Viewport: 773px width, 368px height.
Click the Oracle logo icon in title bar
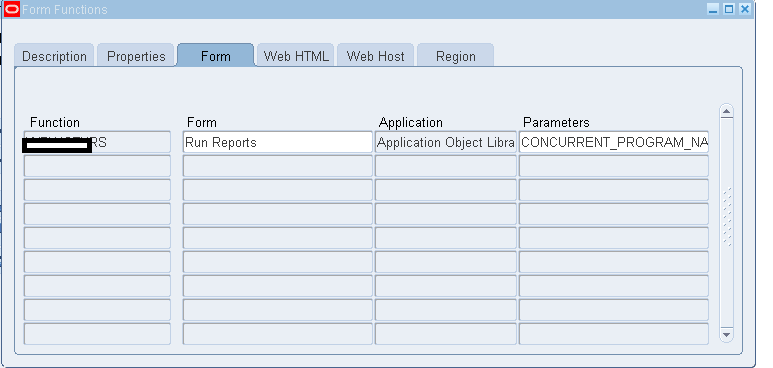pyautogui.click(x=11, y=9)
